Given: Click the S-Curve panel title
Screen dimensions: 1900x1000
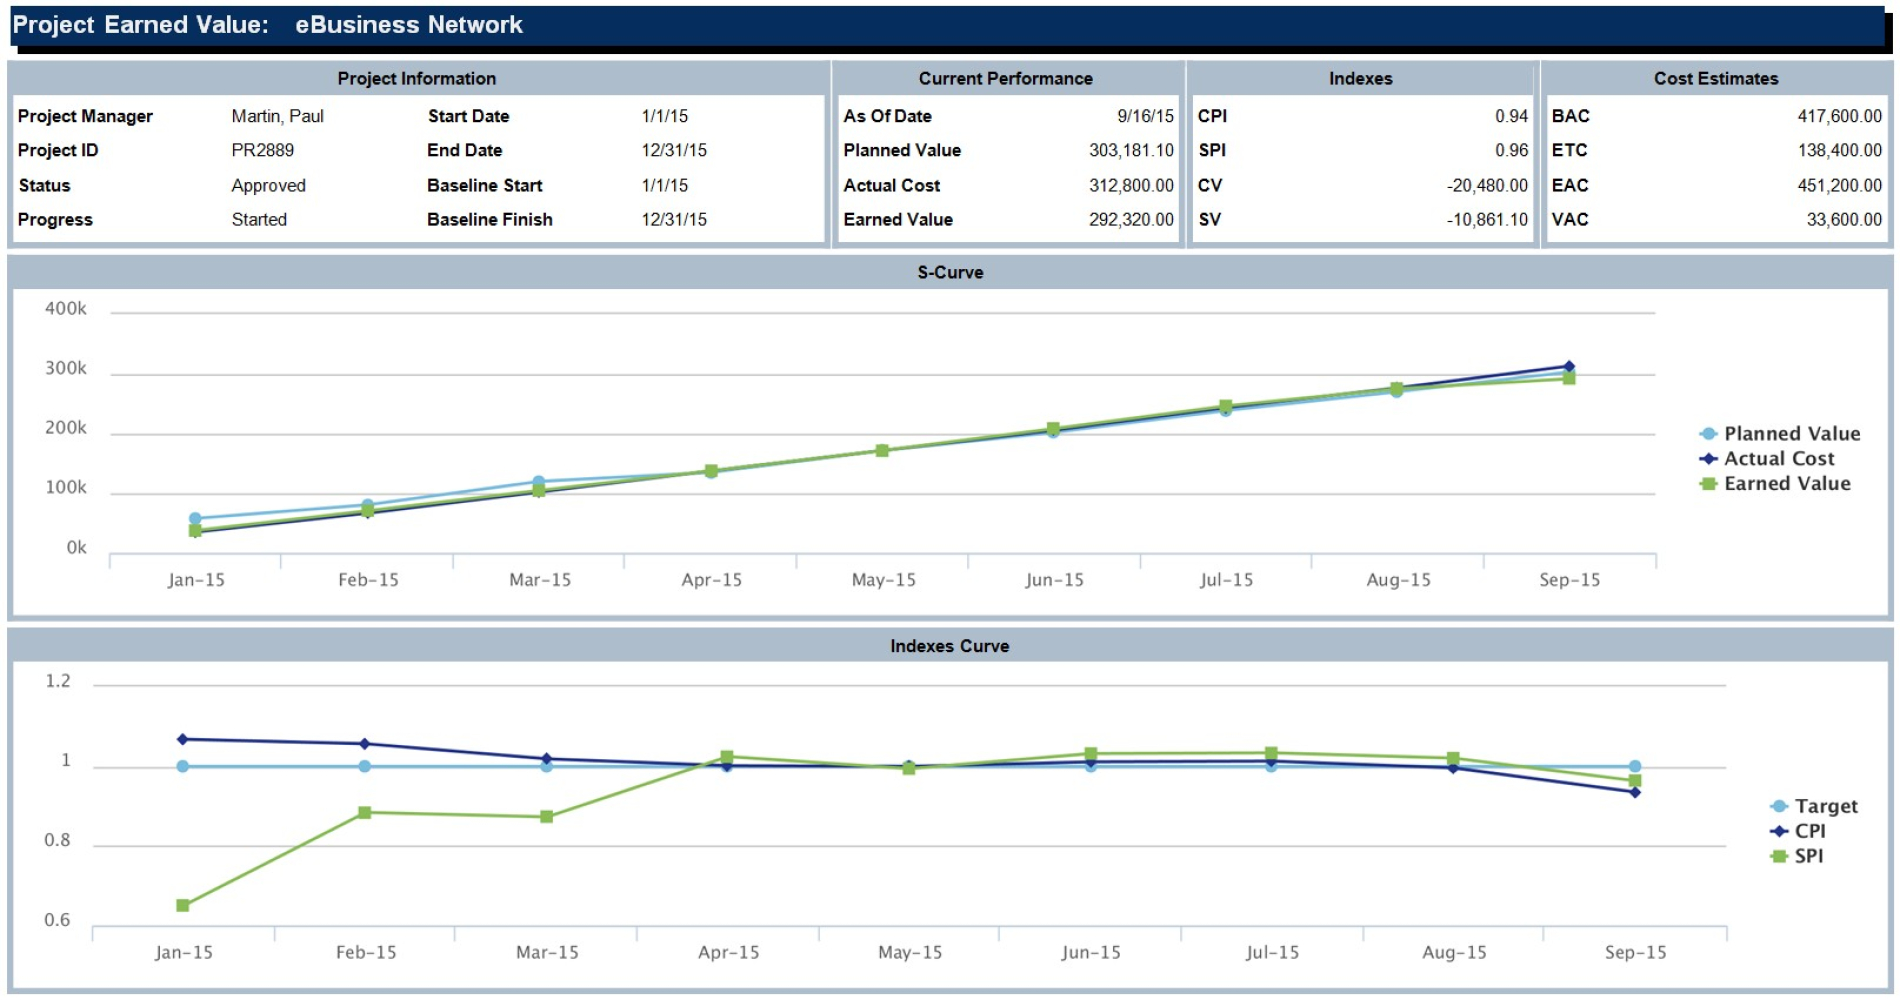Looking at the screenshot, I should 950,272.
